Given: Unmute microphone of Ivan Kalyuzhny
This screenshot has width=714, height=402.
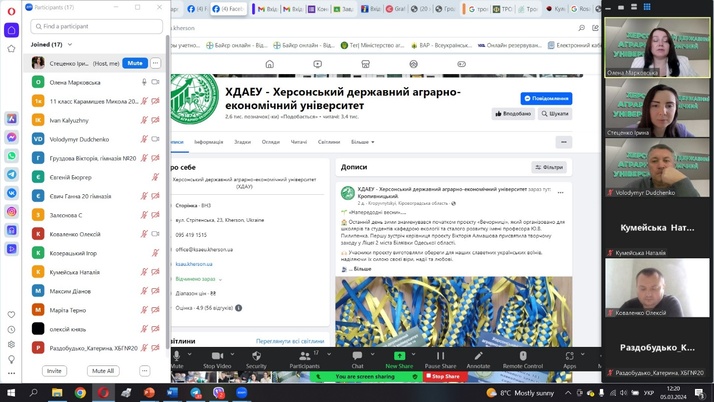Looking at the screenshot, I should tap(144, 120).
